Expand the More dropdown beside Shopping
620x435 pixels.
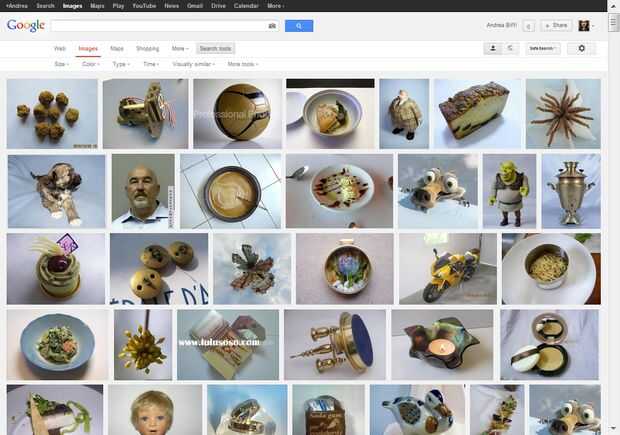point(180,48)
